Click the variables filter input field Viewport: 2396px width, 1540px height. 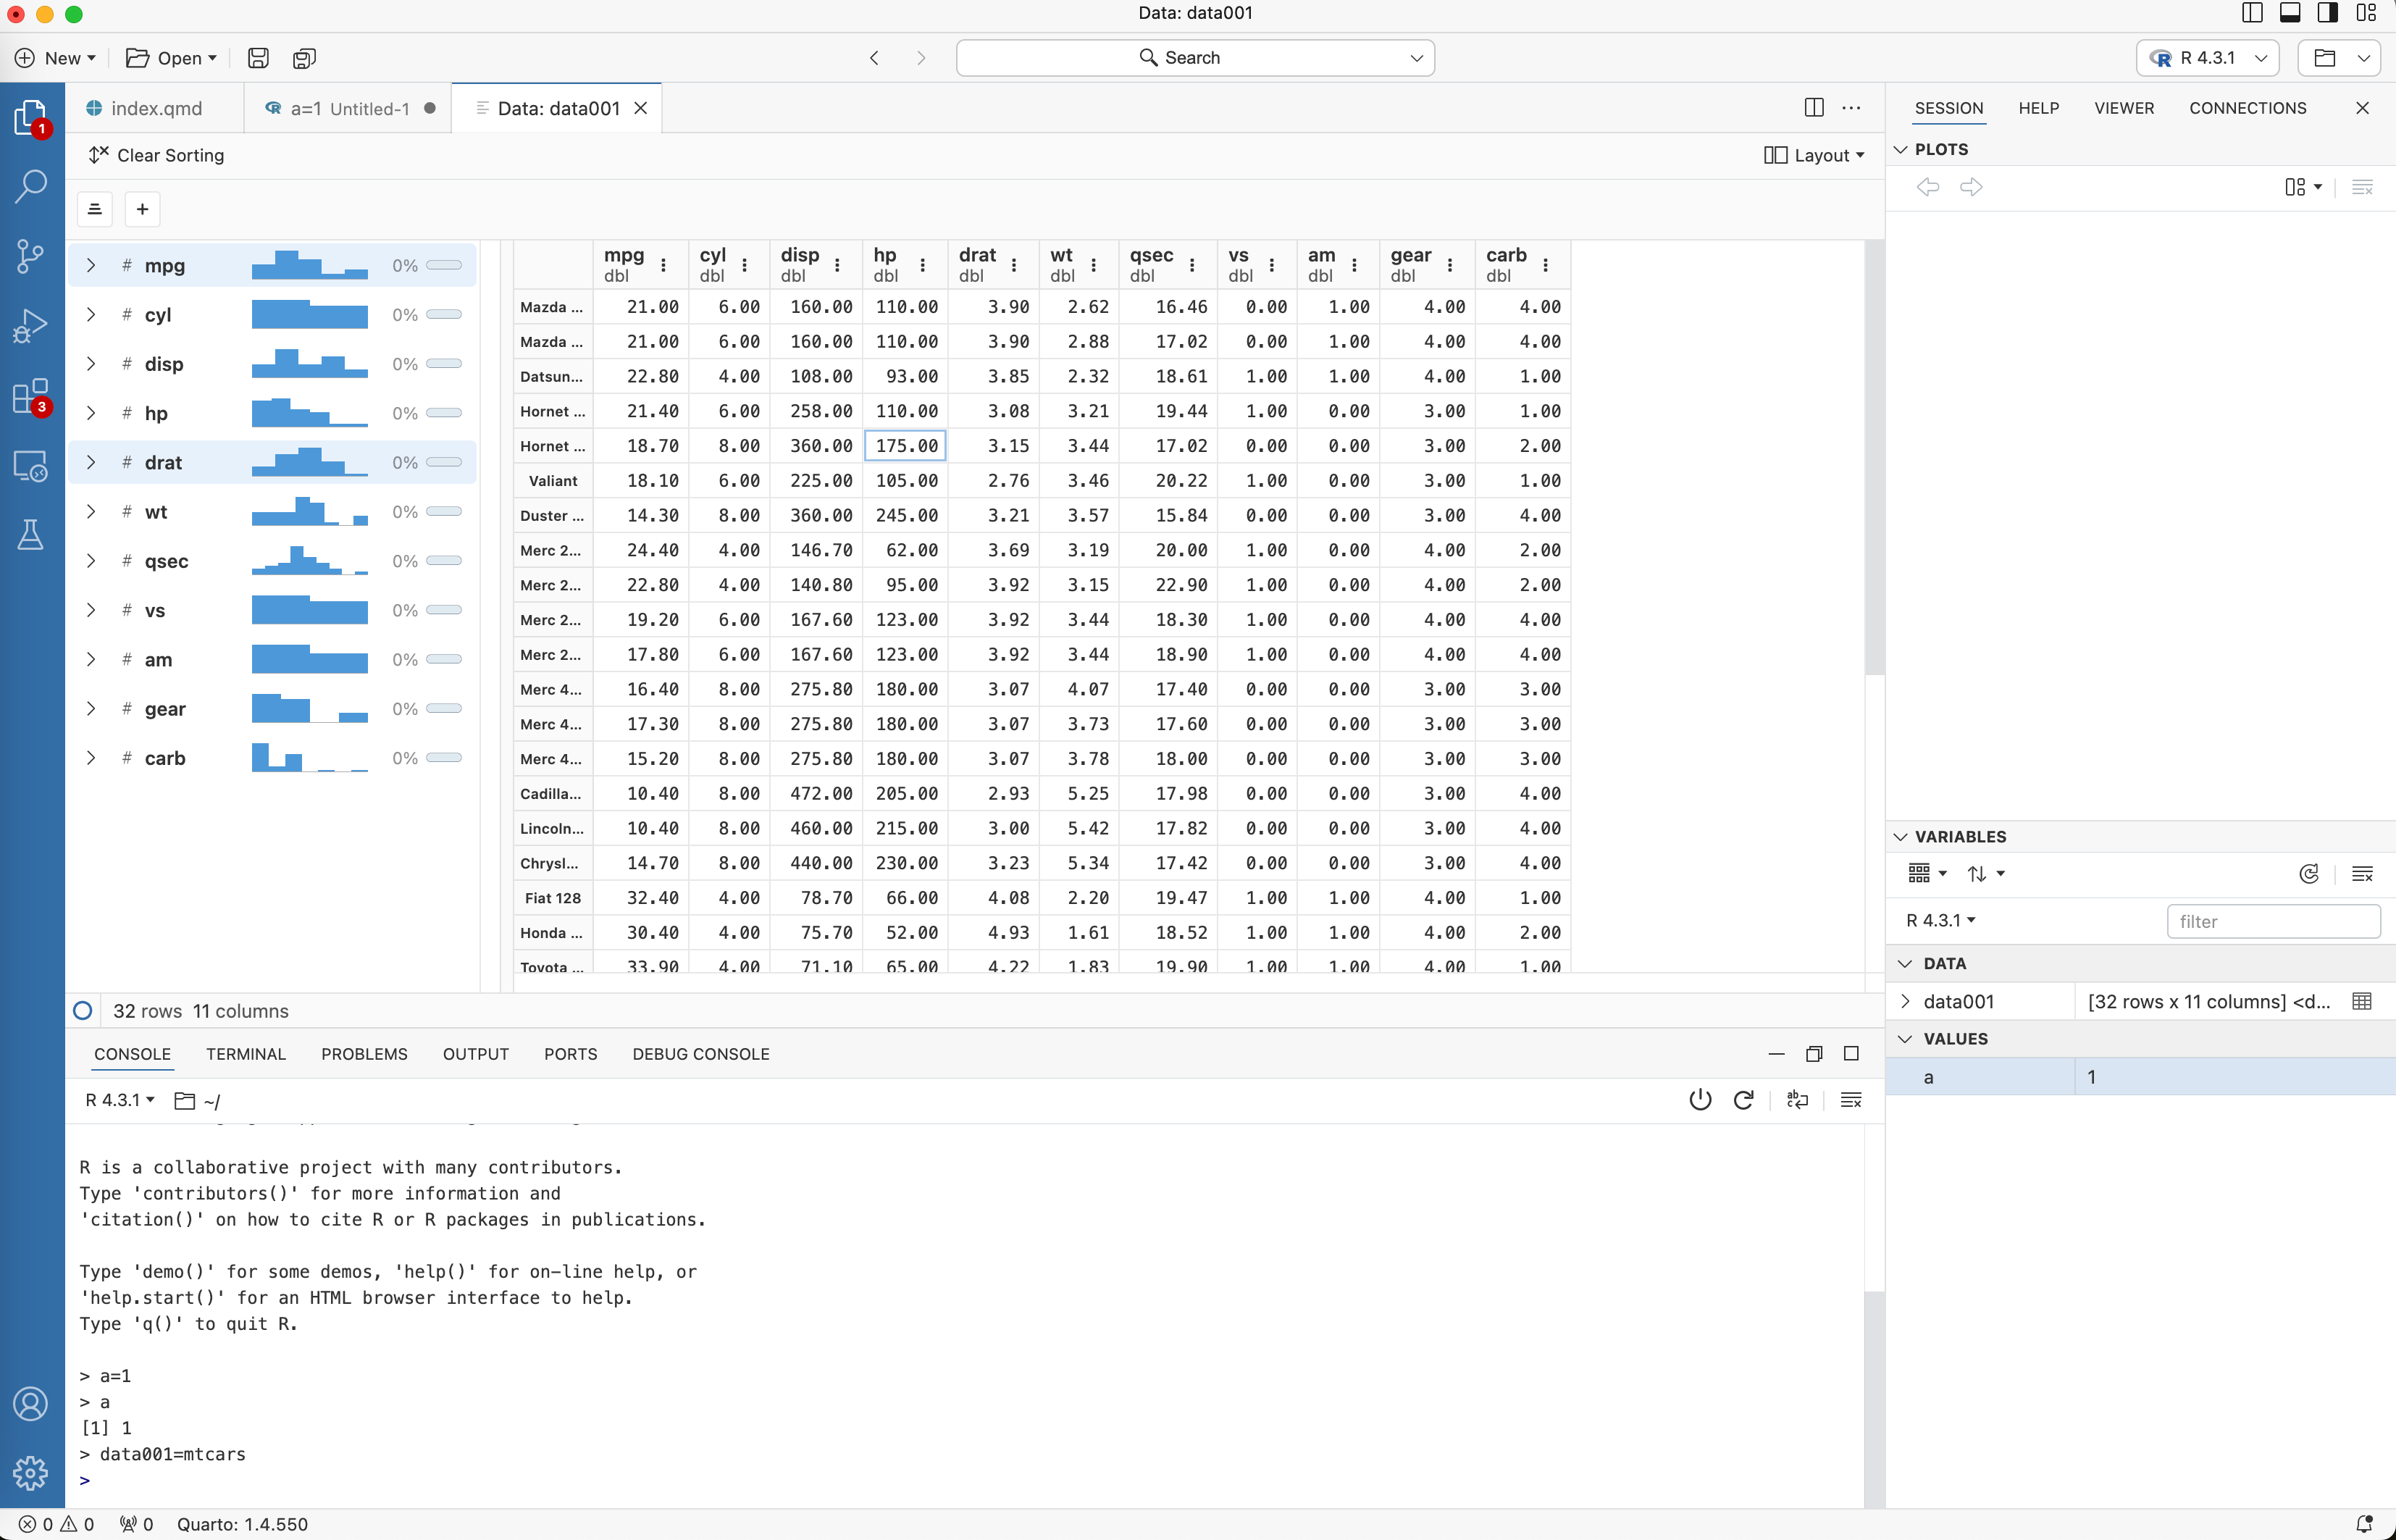2272,921
